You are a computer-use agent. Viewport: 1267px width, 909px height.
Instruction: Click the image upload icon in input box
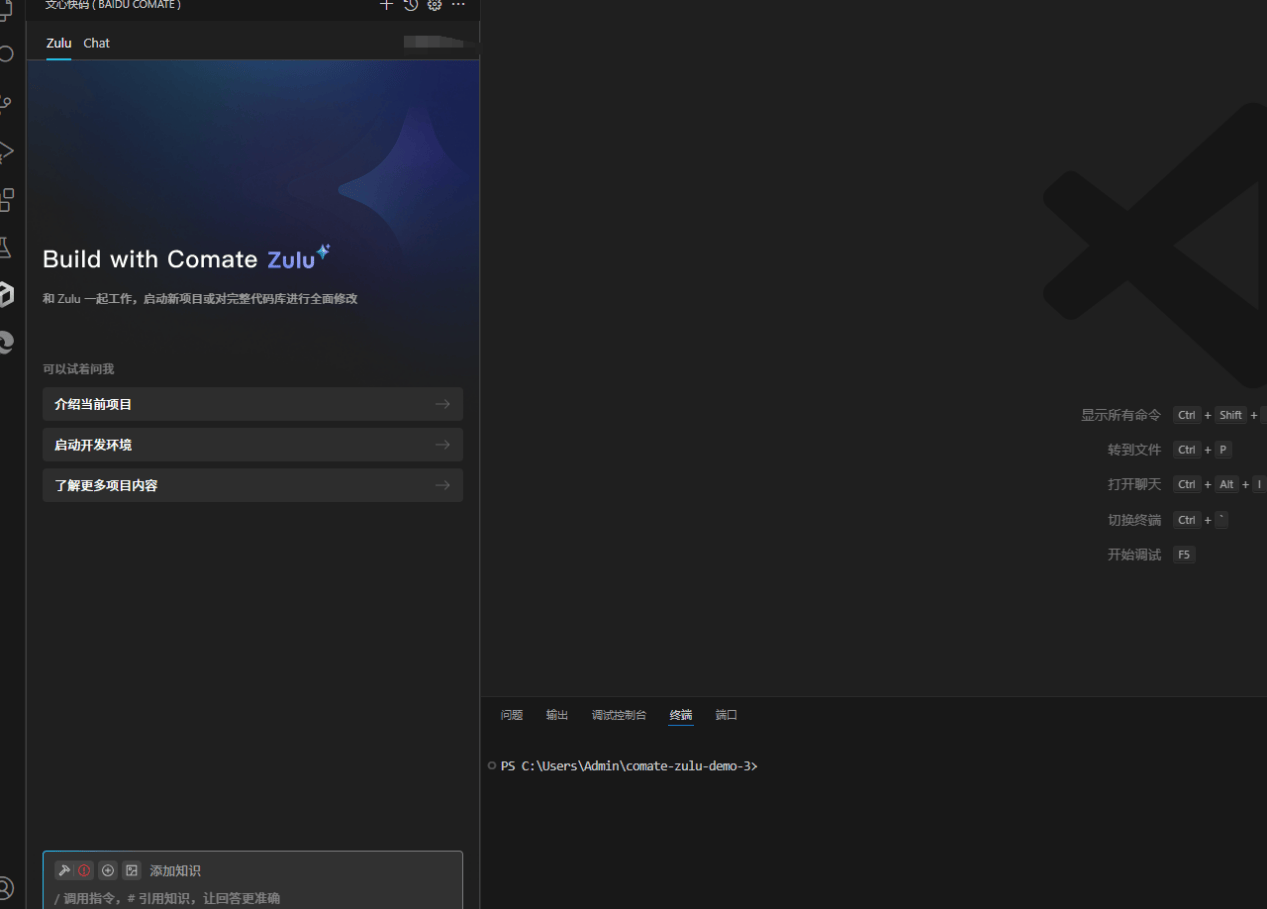coord(131,870)
